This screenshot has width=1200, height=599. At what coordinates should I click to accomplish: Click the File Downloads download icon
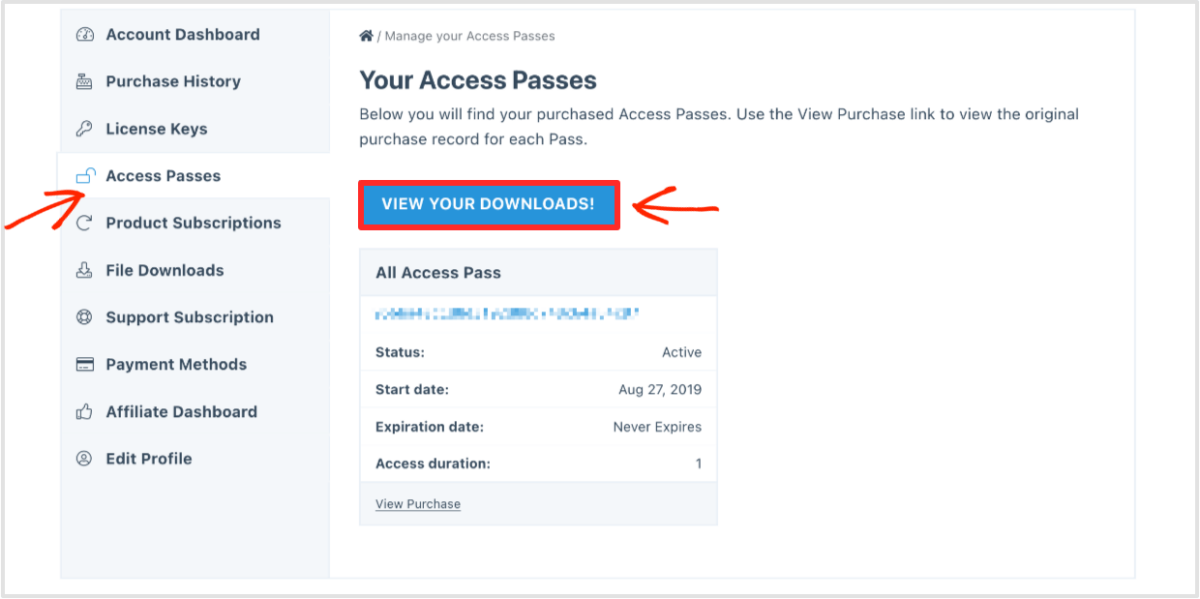[x=85, y=270]
